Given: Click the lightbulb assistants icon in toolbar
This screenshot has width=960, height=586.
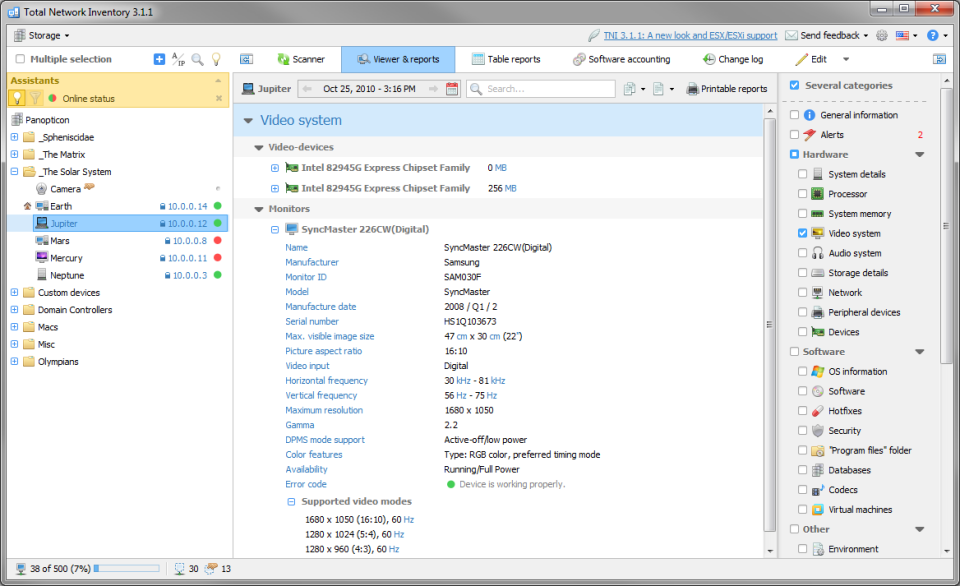Looking at the screenshot, I should (x=216, y=59).
